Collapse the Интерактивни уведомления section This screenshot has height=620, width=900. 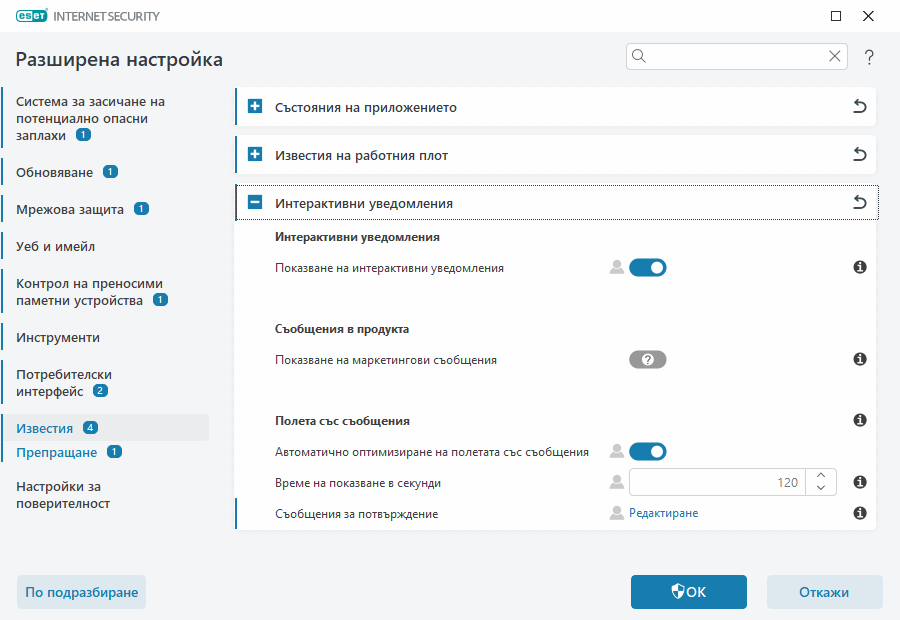(255, 203)
